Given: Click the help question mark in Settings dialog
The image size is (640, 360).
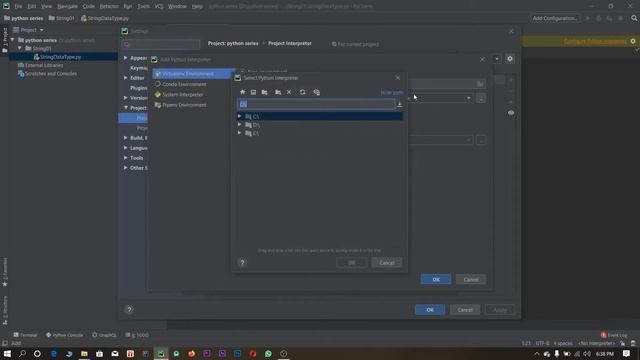Looking at the screenshot, I should (129, 309).
